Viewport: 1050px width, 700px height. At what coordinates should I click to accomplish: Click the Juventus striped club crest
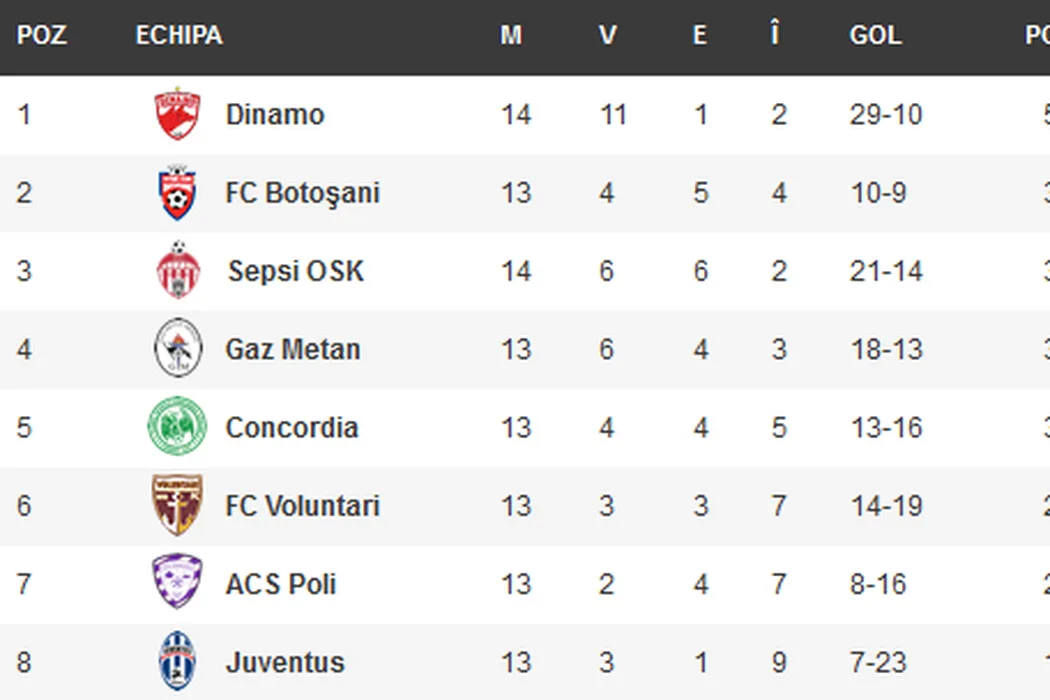178,661
